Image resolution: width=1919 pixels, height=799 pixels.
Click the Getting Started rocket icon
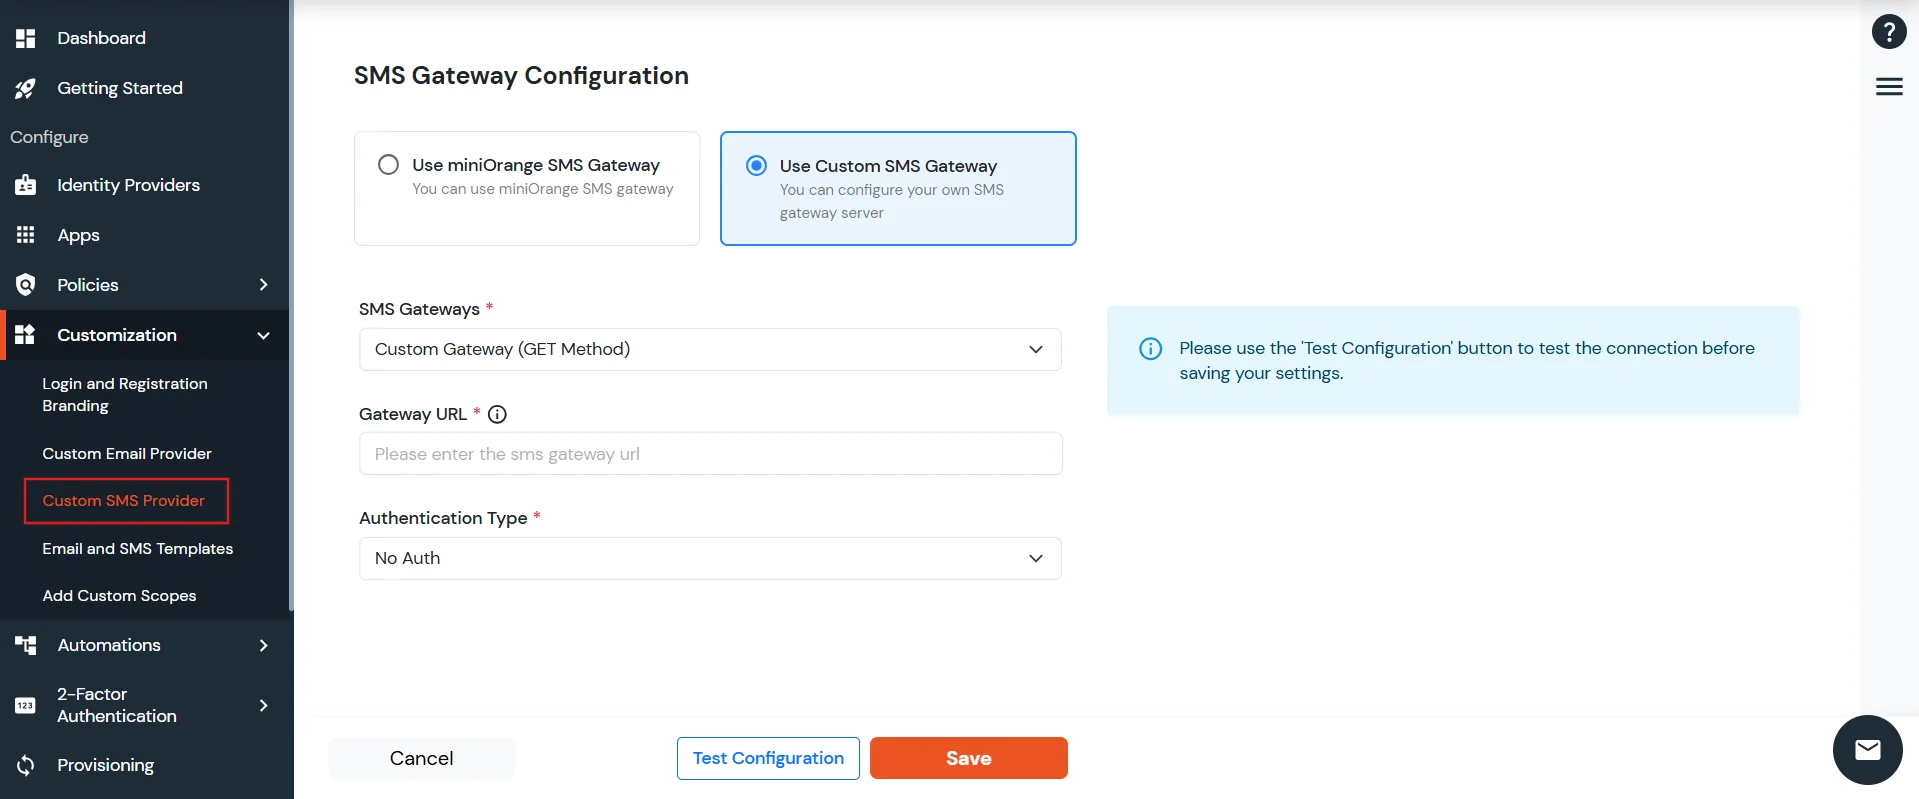(26, 88)
